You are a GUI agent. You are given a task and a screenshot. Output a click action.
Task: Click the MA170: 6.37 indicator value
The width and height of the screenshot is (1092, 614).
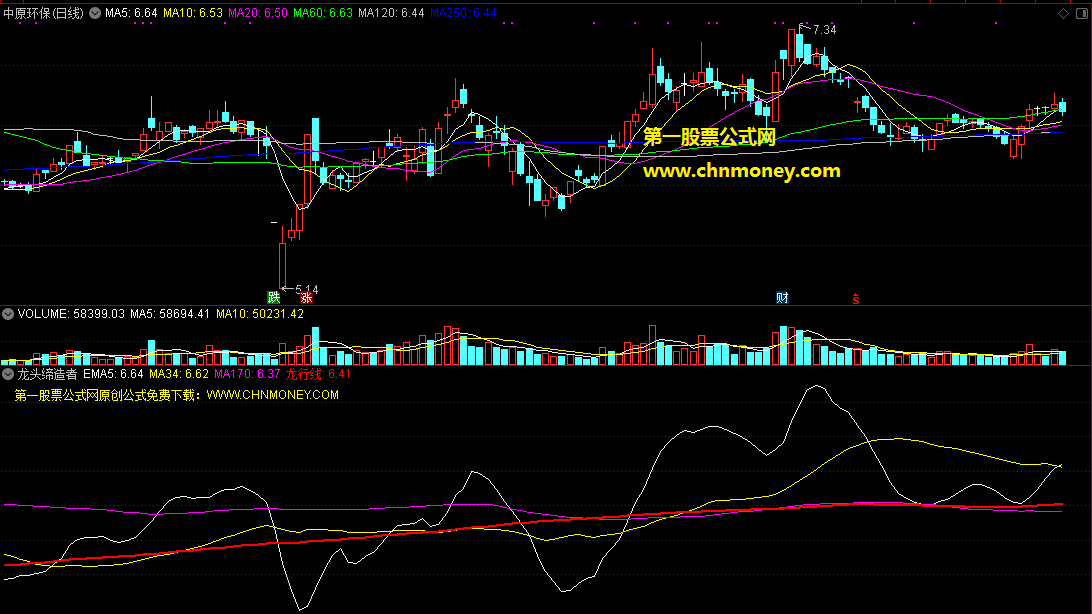pyautogui.click(x=247, y=374)
